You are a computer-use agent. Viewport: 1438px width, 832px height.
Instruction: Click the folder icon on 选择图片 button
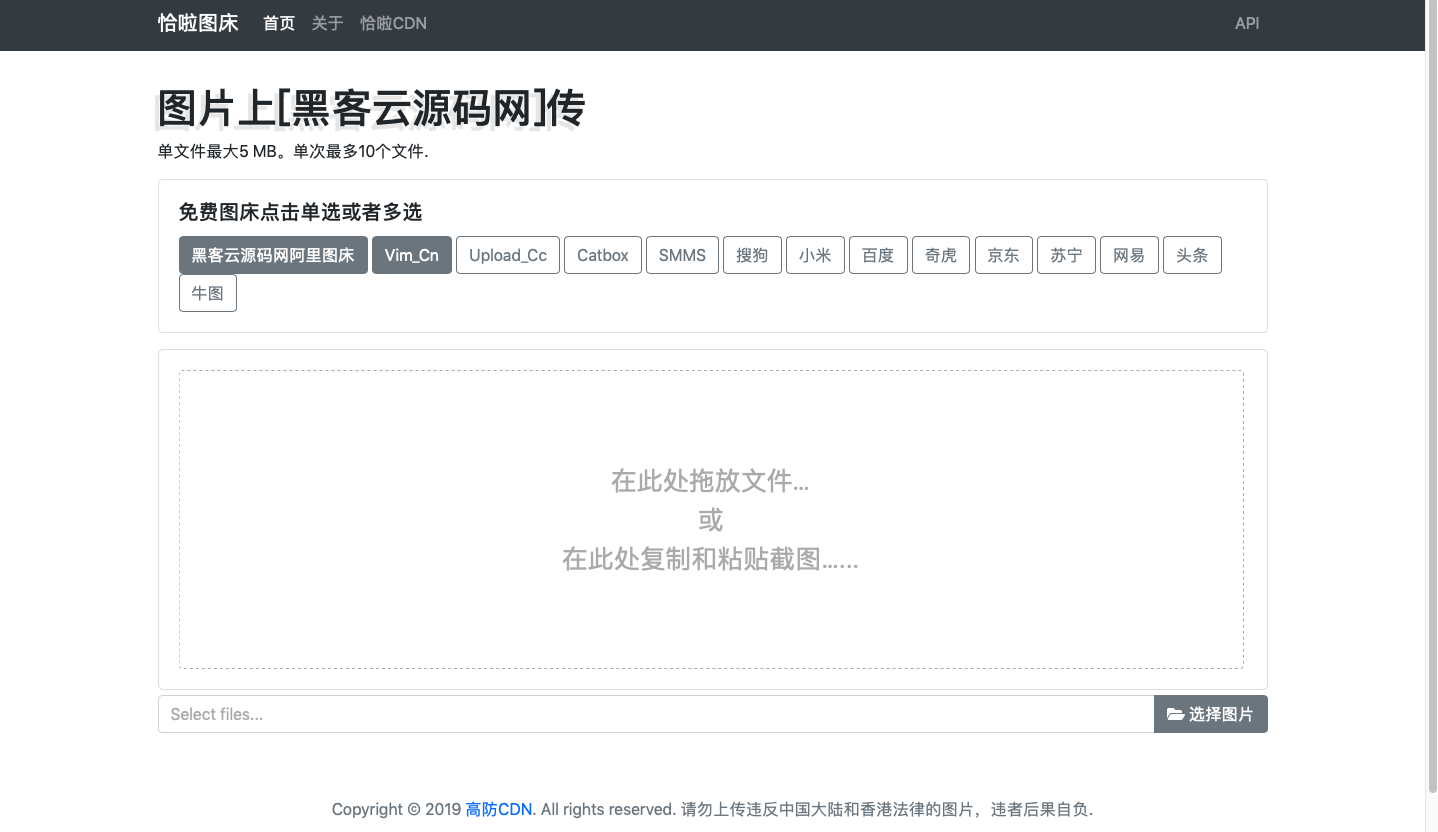1177,713
